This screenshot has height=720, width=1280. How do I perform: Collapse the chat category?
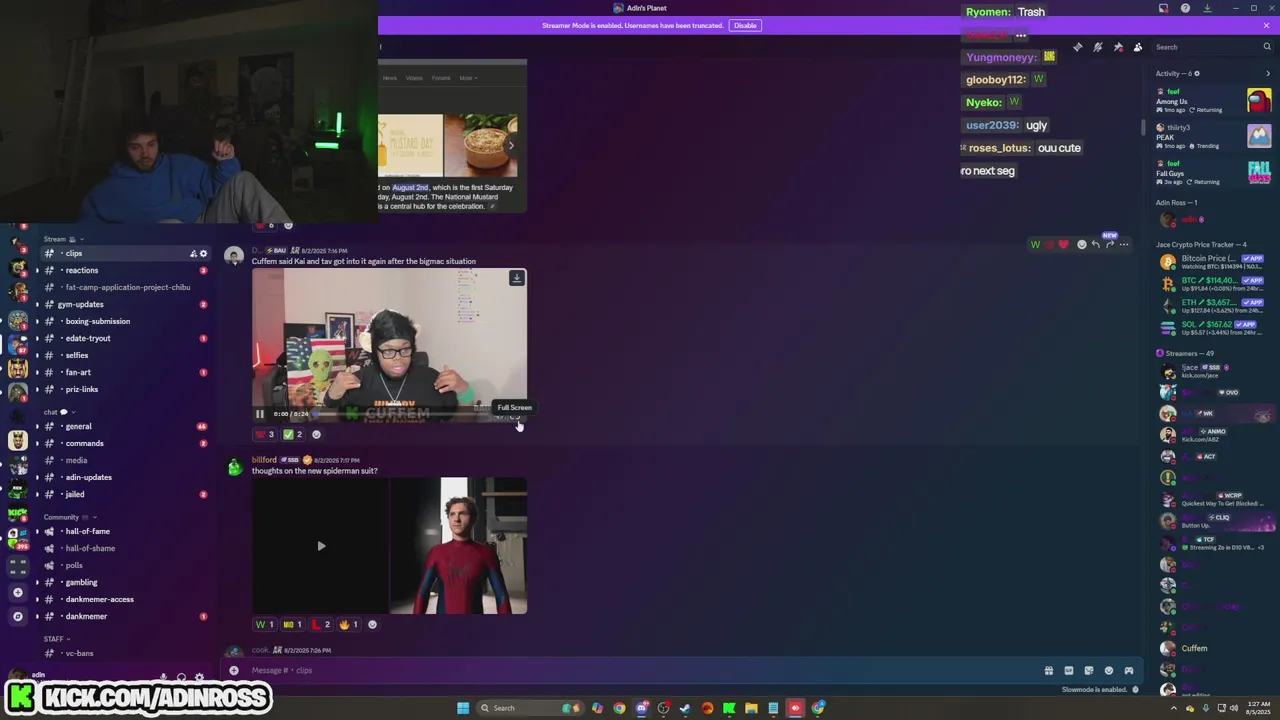(x=58, y=412)
